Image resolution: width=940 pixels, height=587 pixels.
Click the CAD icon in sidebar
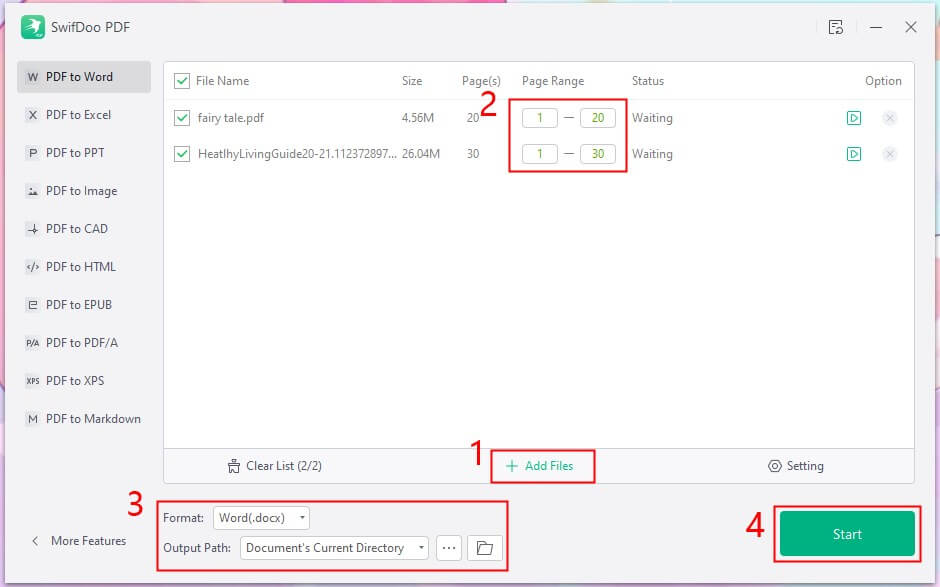pos(33,229)
